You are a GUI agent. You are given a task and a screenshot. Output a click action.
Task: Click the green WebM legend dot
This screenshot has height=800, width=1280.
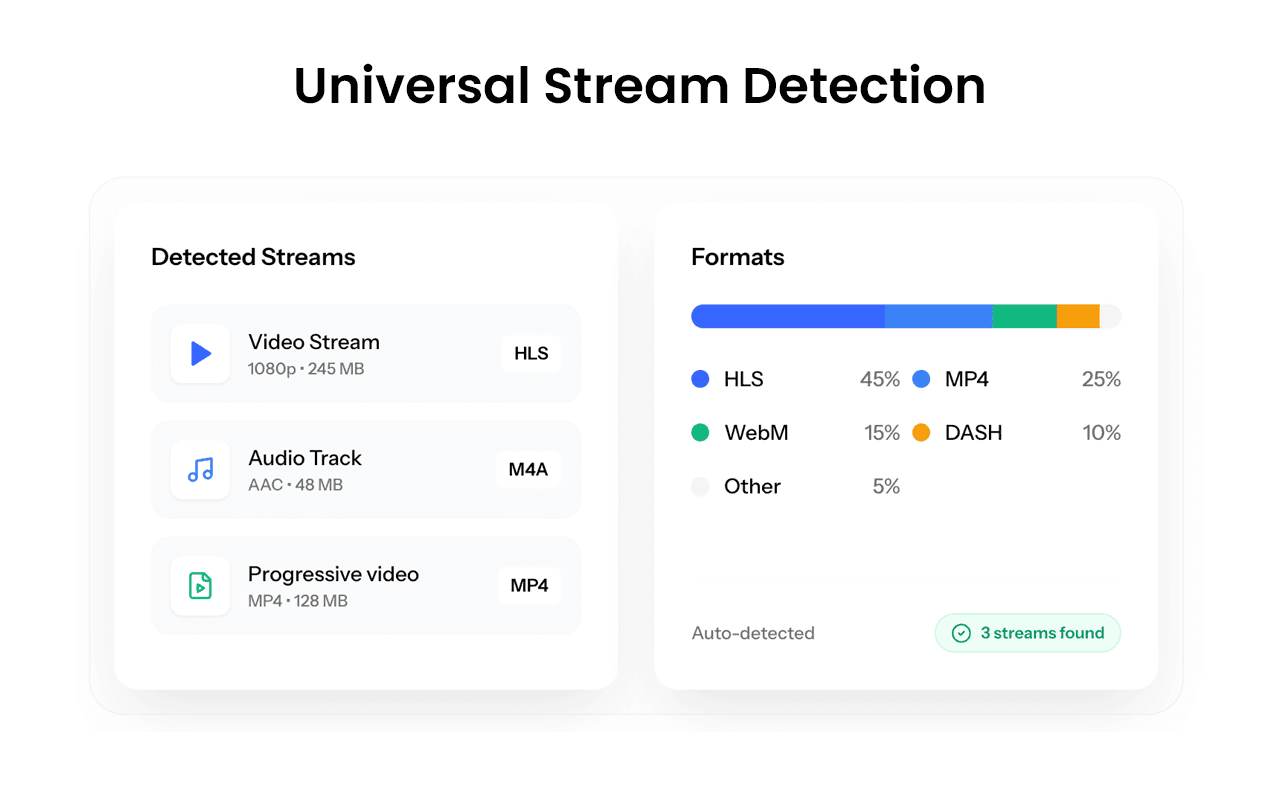pyautogui.click(x=700, y=433)
